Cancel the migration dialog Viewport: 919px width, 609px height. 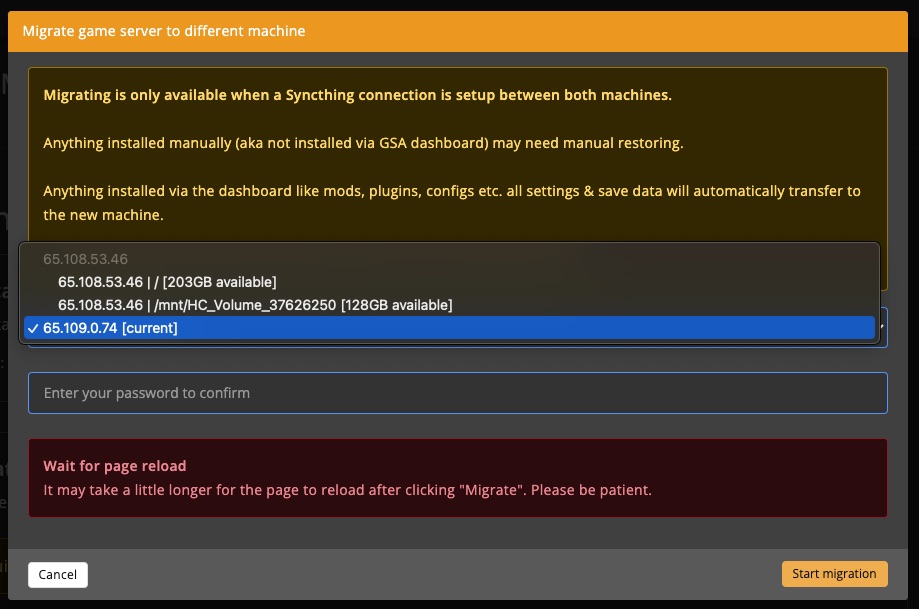pos(57,574)
